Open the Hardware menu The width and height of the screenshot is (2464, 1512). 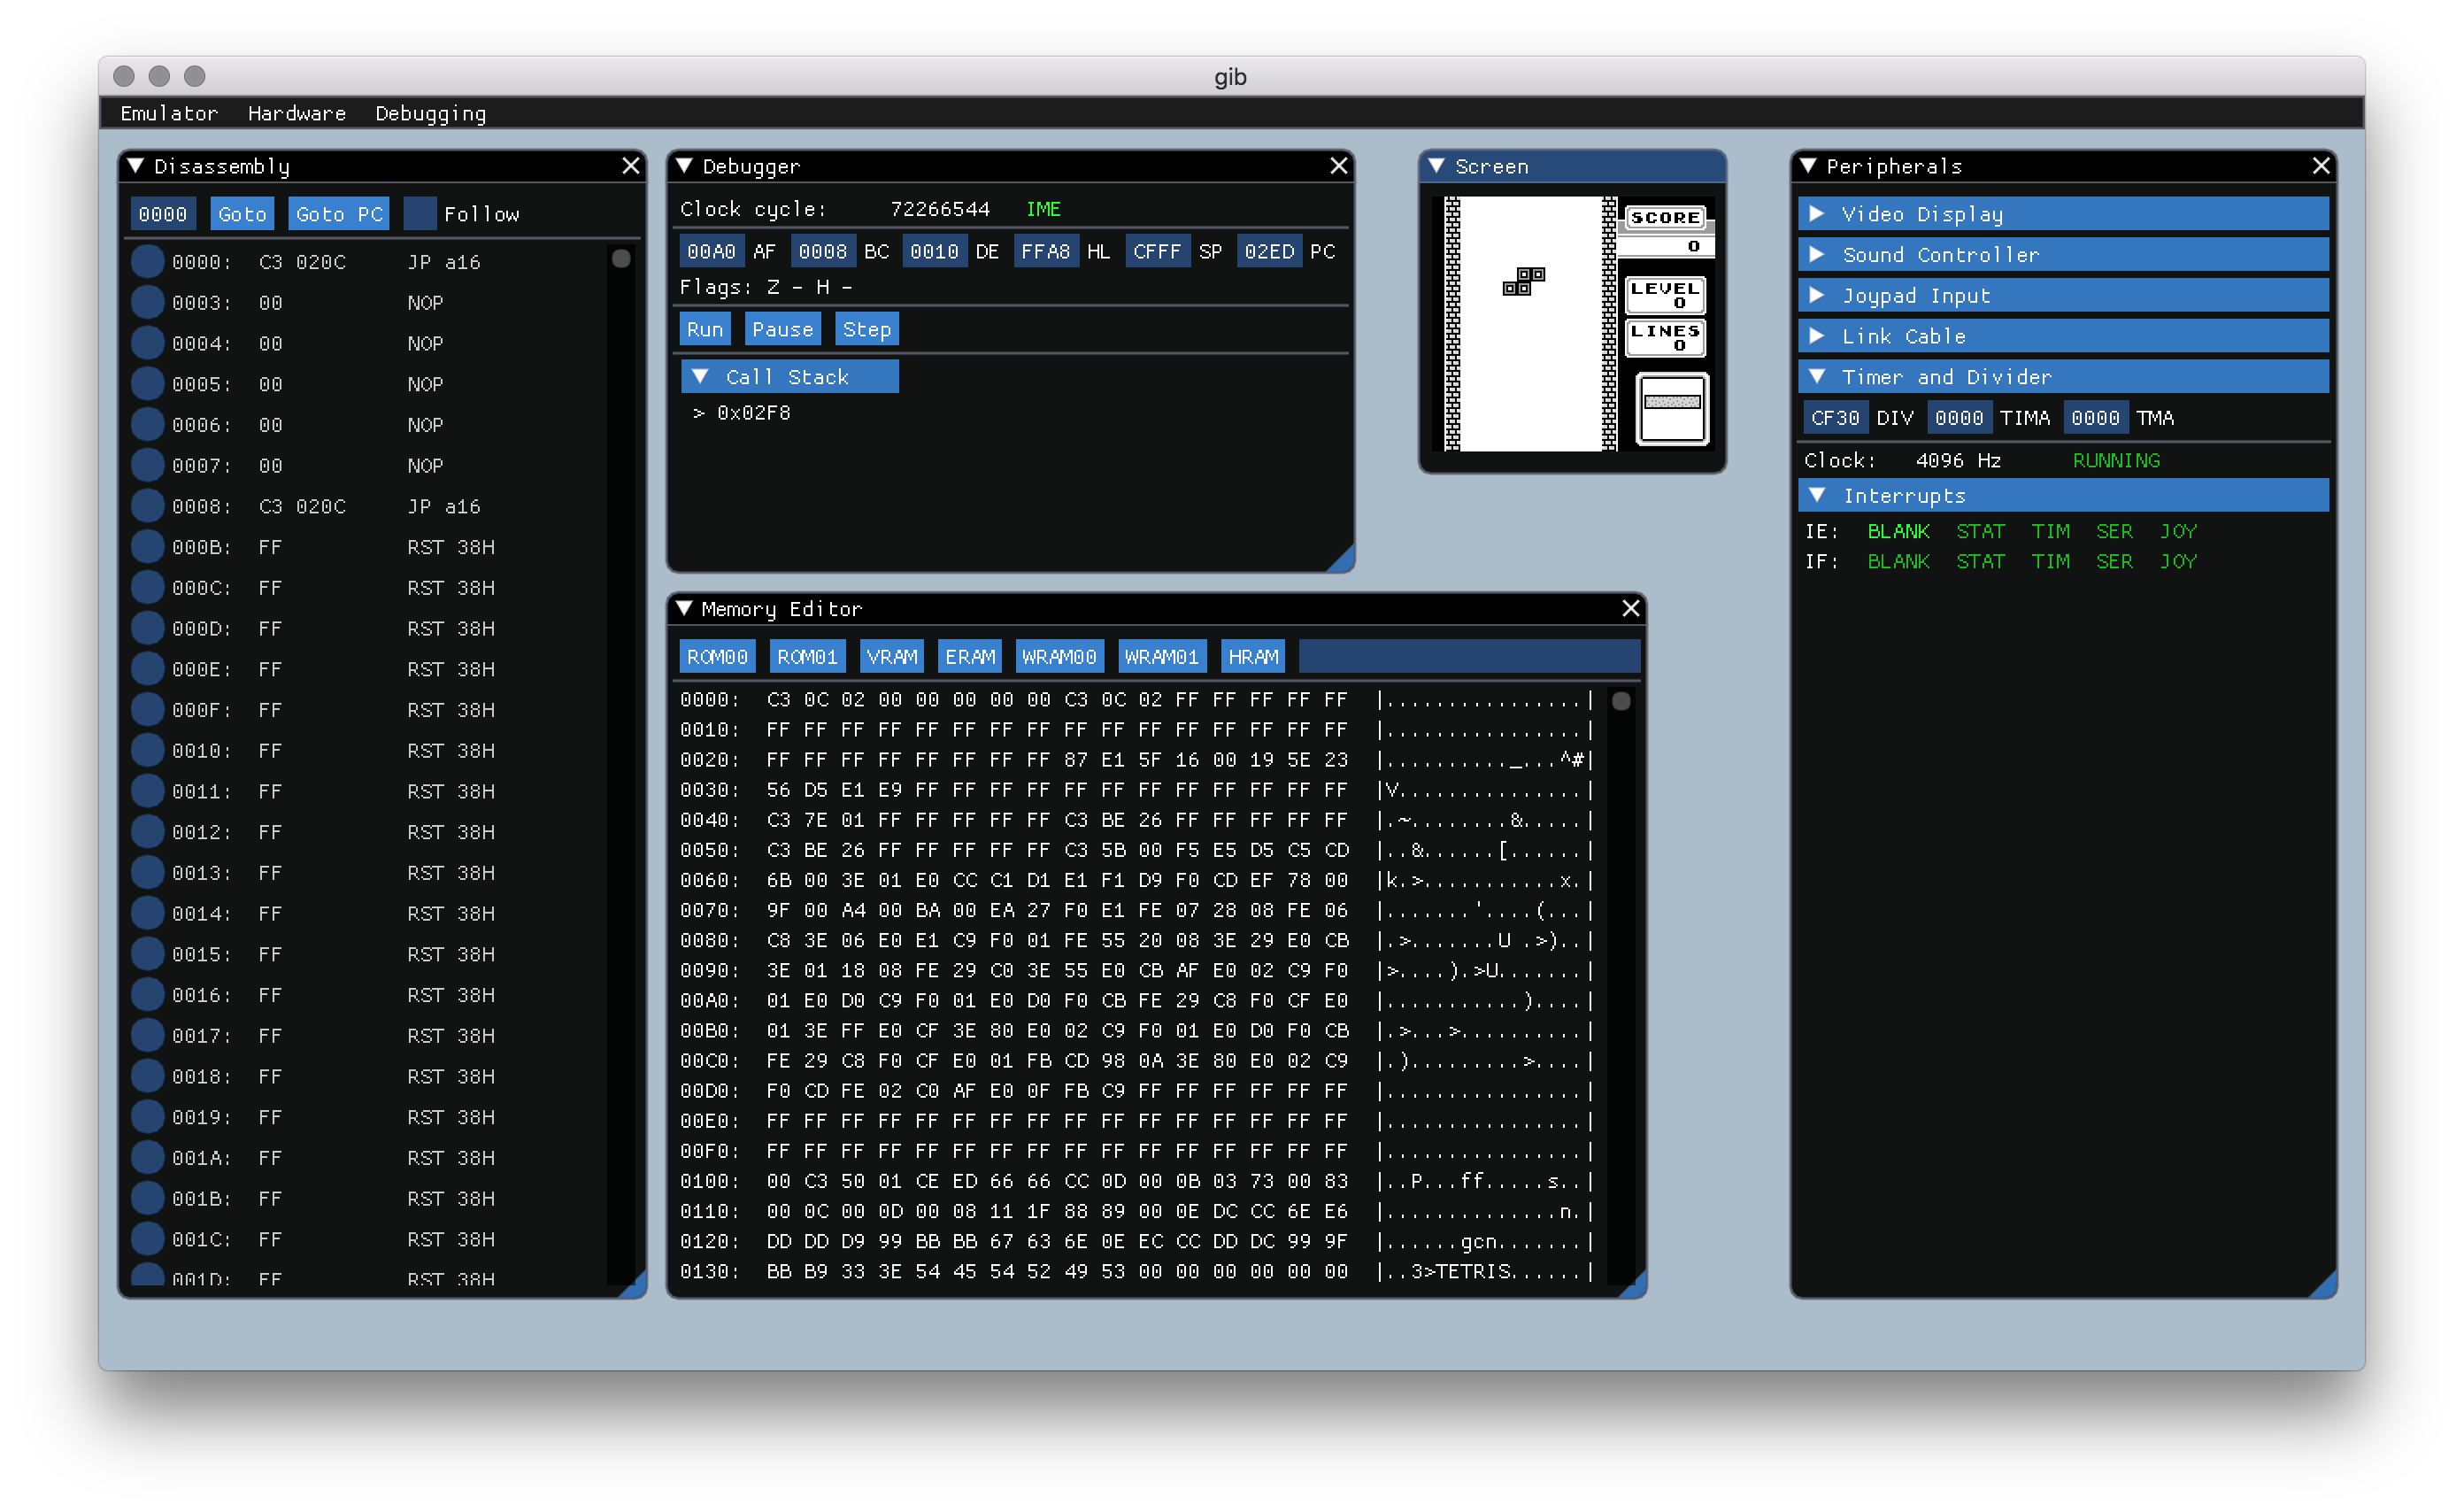coord(296,114)
